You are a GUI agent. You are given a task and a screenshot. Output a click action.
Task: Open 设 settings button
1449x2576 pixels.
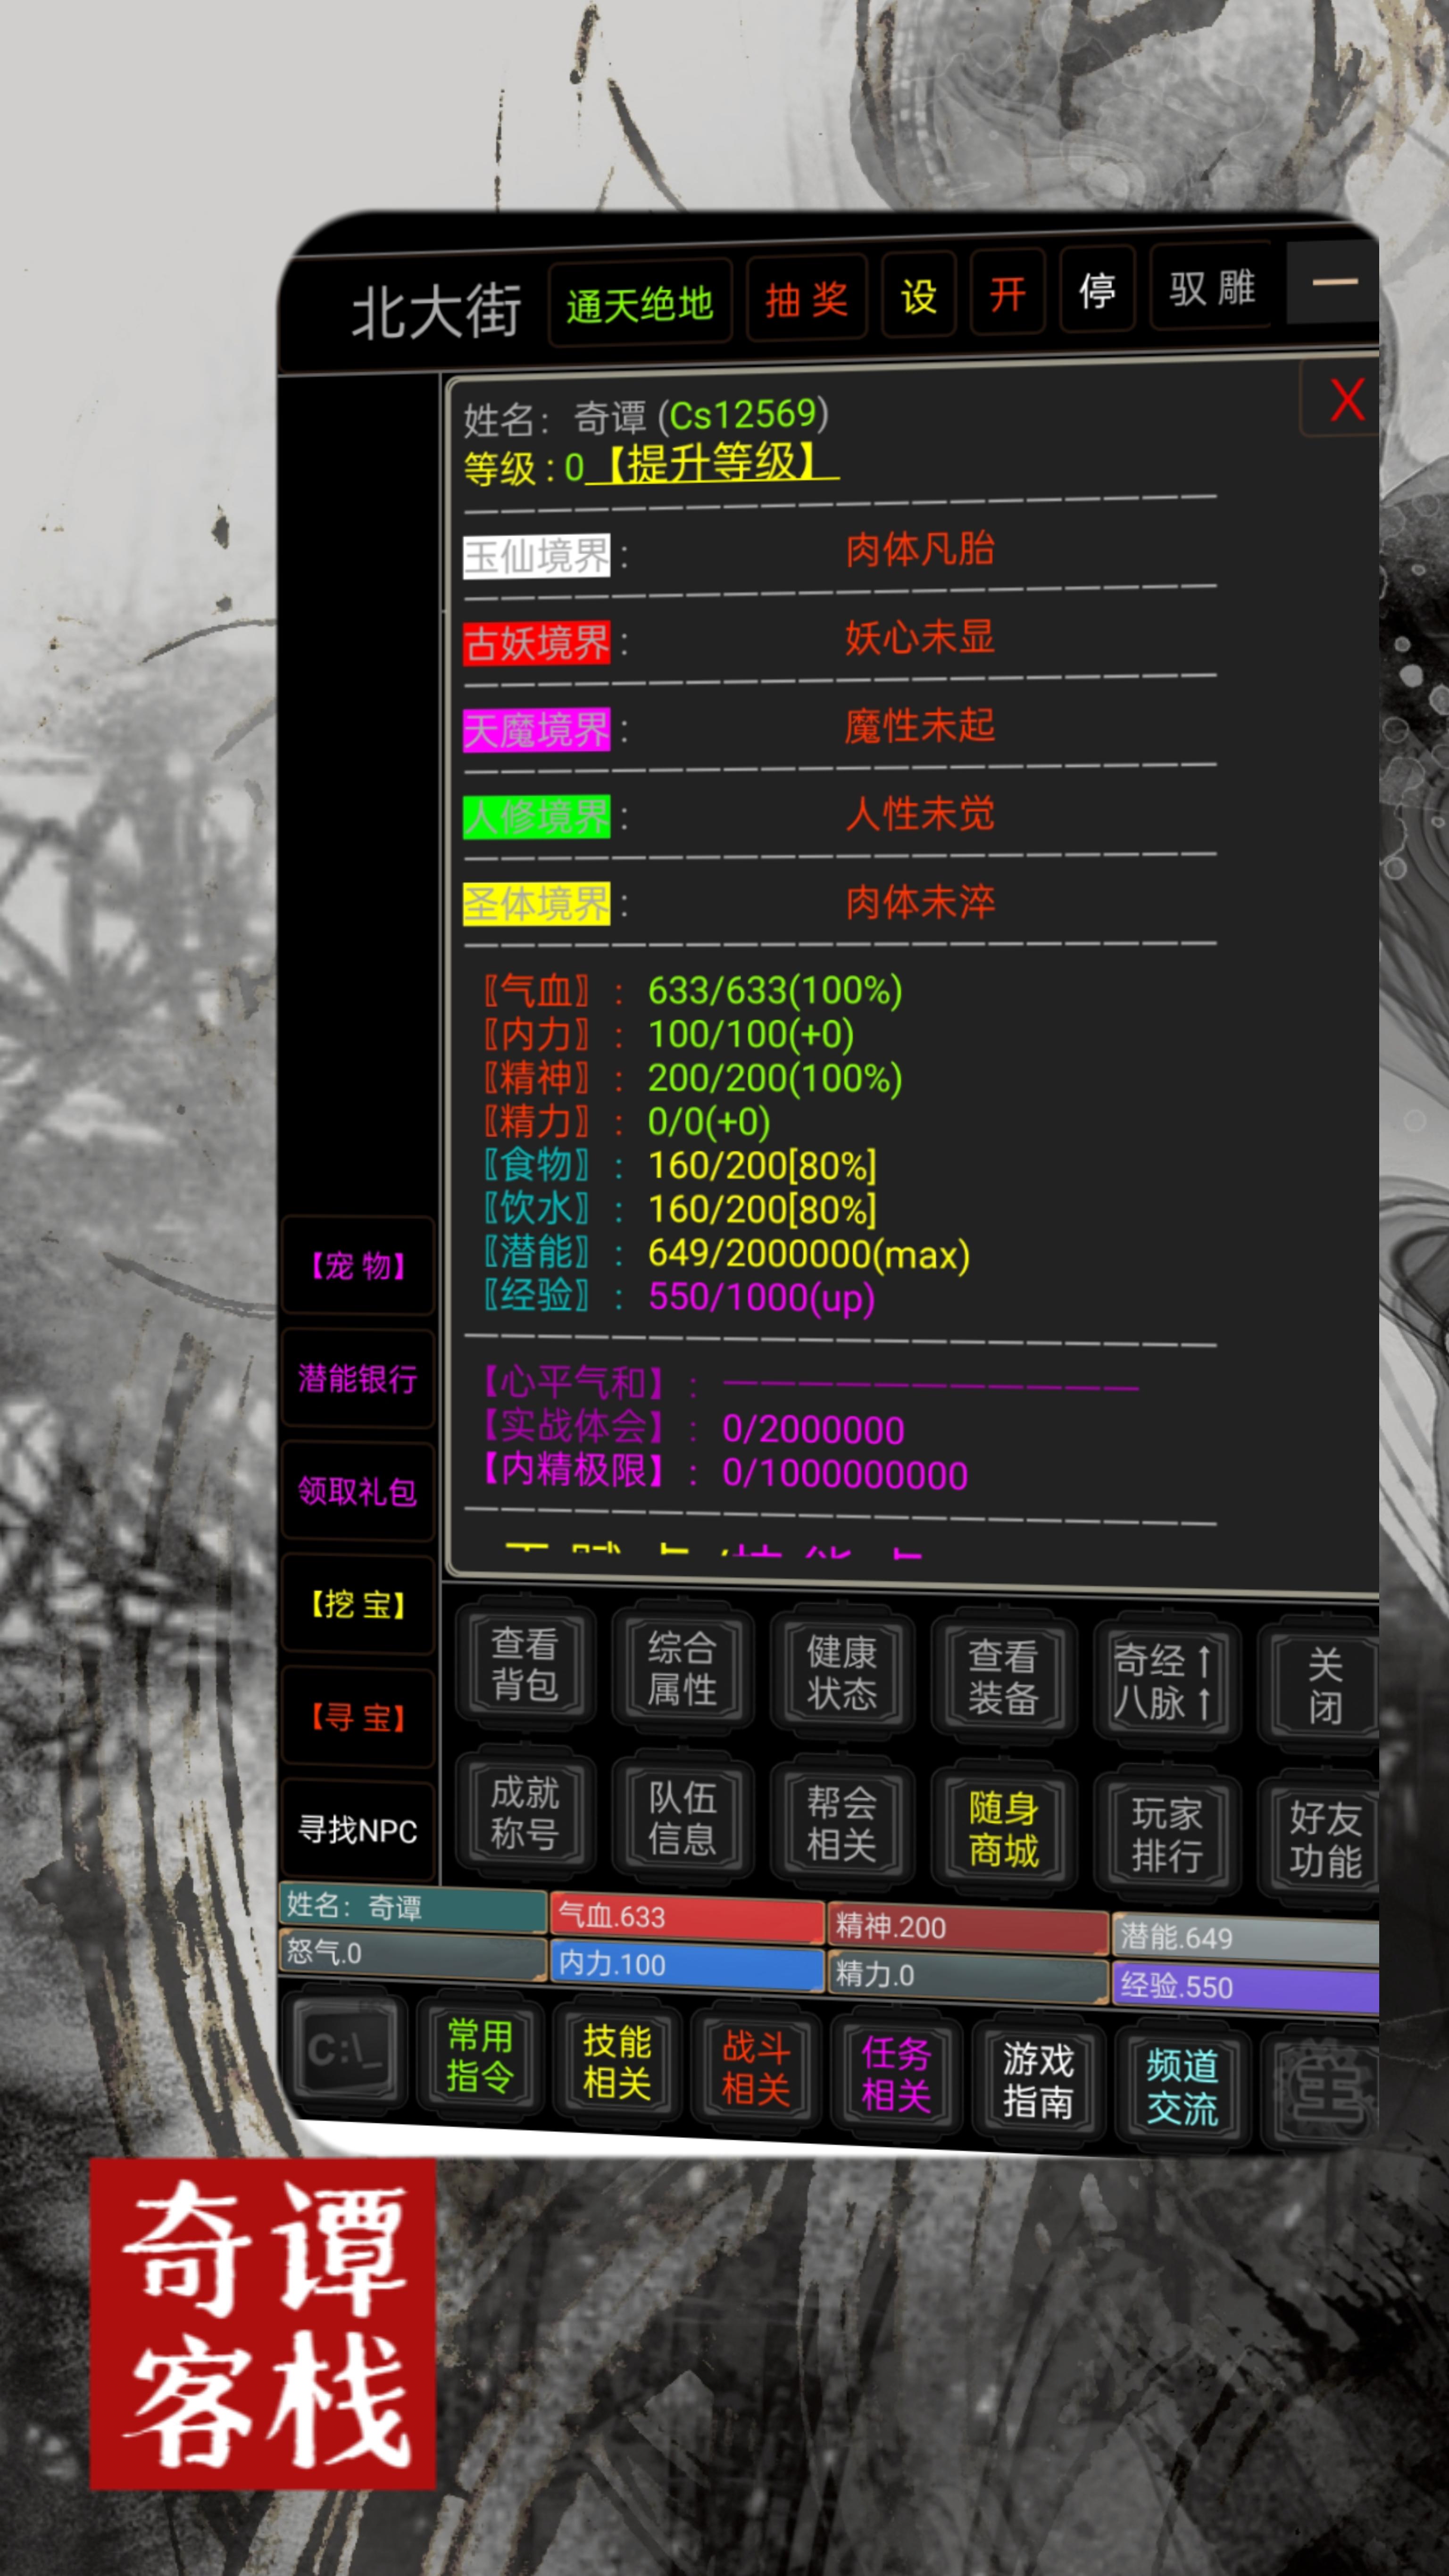918,296
